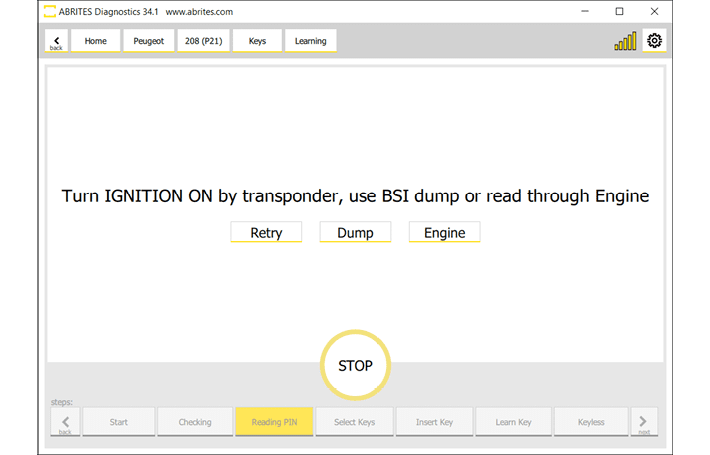
Task: Go to Home breadcrumb
Action: (x=96, y=41)
